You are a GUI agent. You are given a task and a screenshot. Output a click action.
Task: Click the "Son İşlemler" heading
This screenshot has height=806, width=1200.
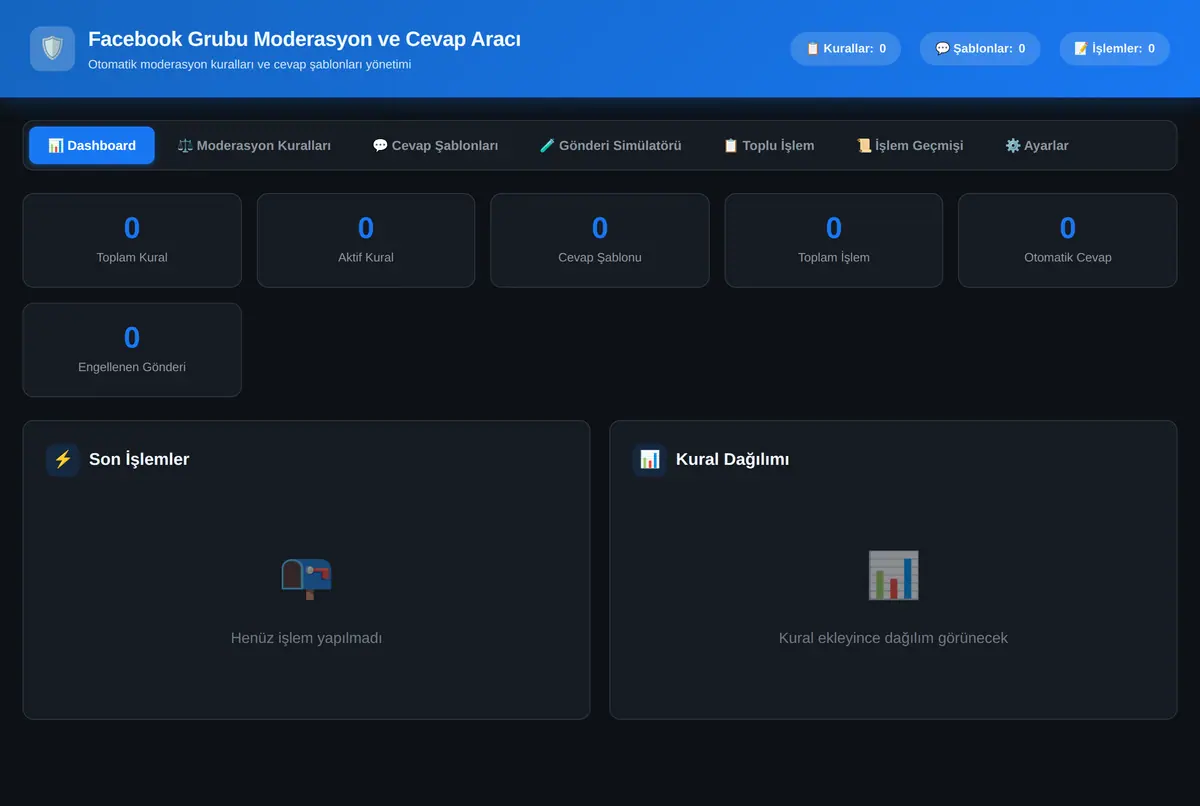[139, 460]
